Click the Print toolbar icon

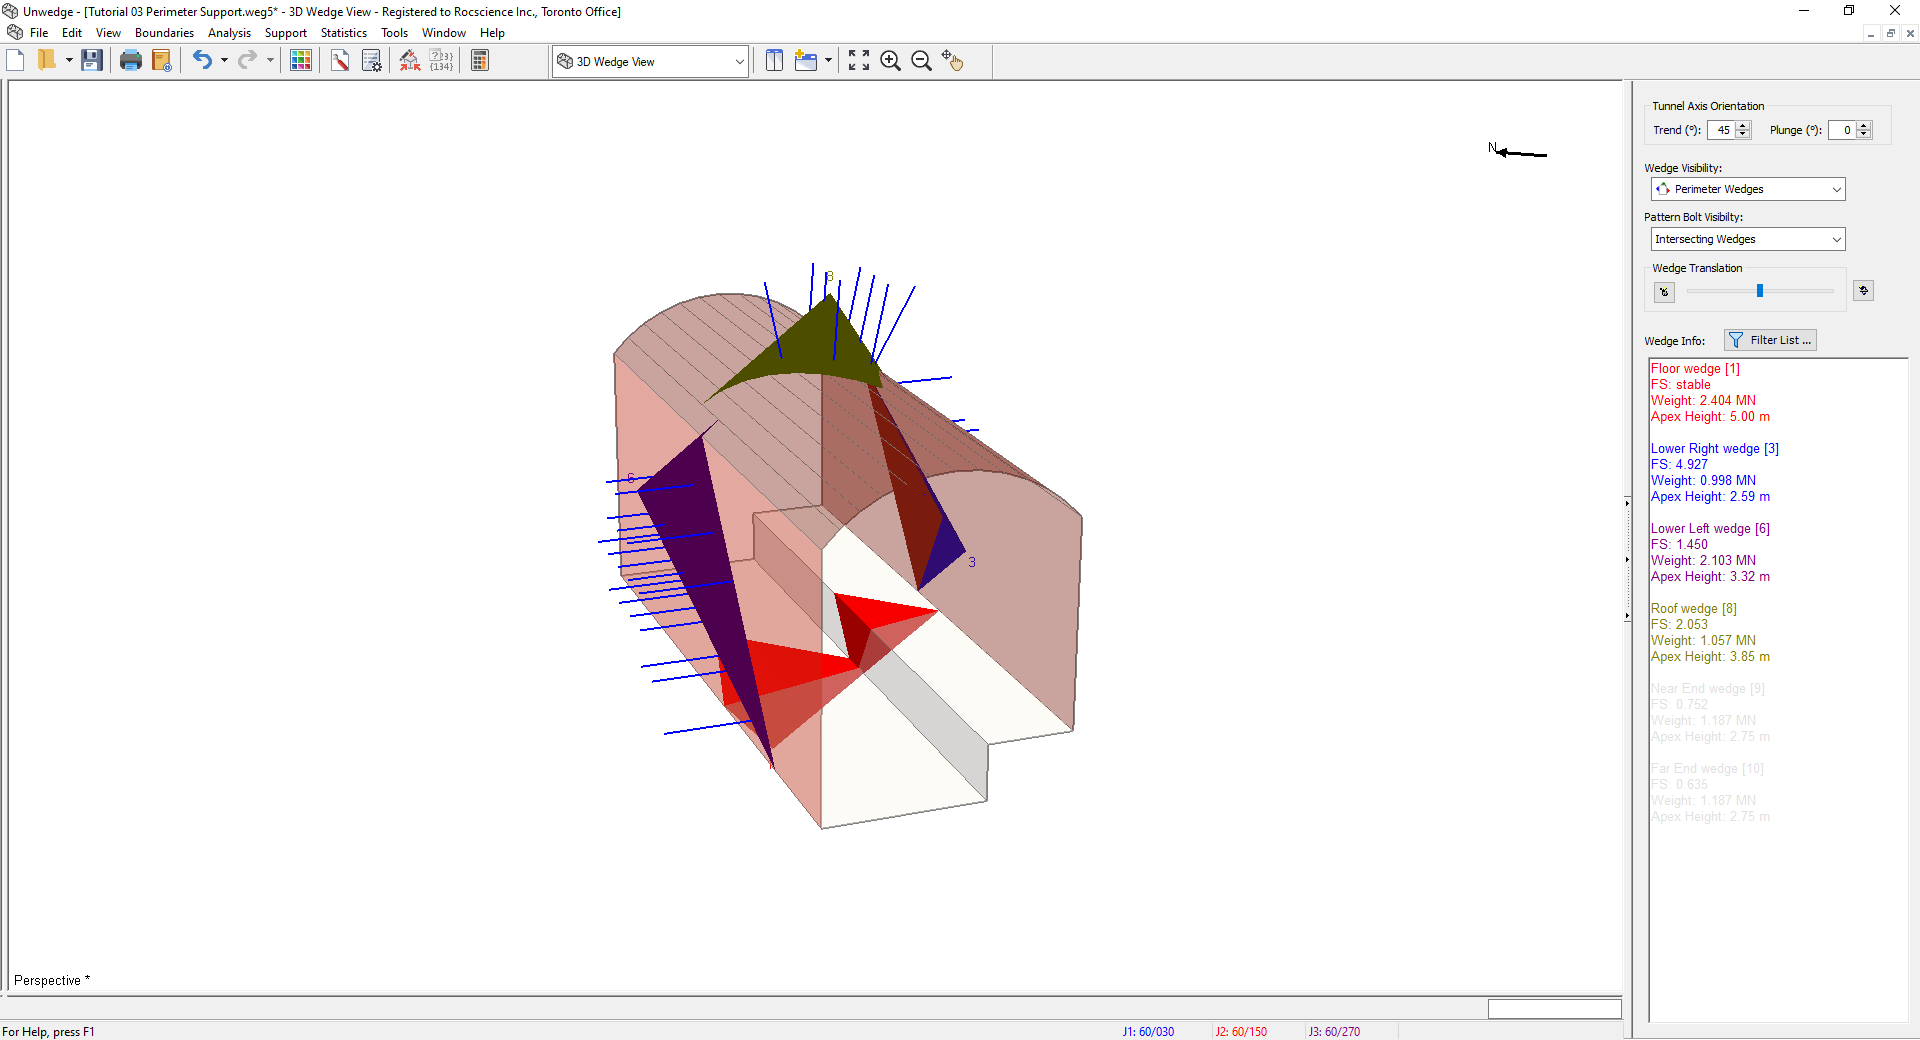pyautogui.click(x=130, y=61)
